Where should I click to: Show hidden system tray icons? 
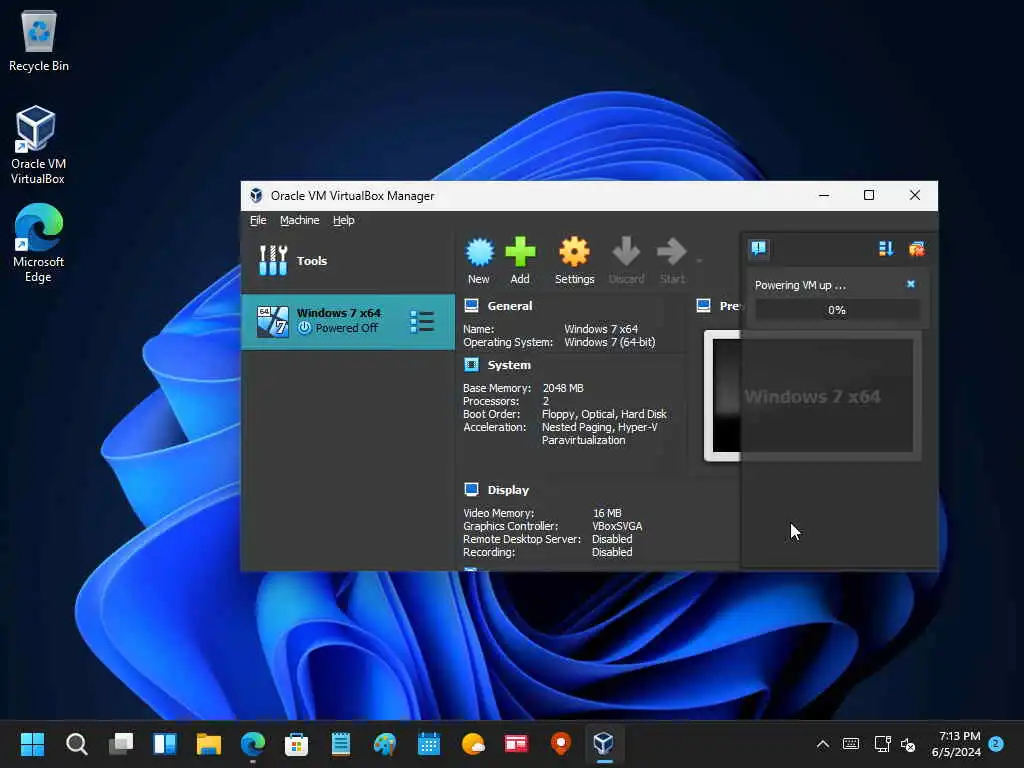pos(823,744)
